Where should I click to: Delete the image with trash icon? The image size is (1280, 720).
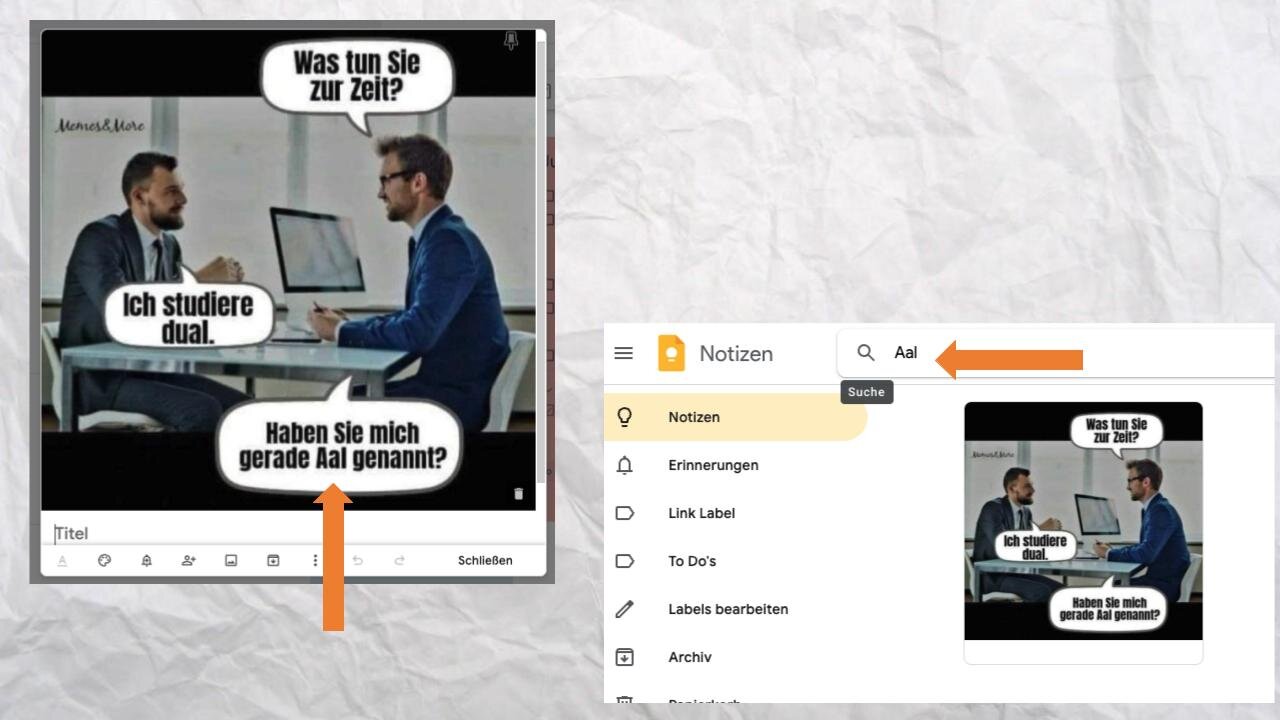click(518, 493)
